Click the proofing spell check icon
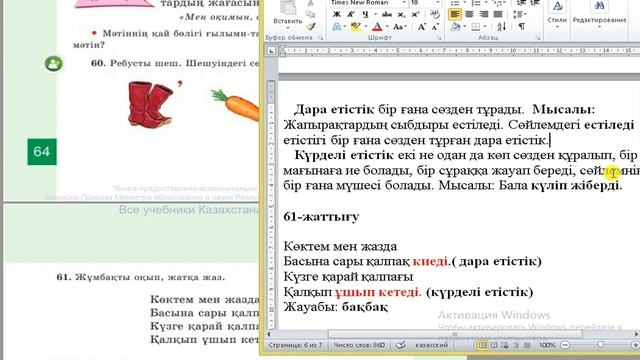The image size is (640, 360). coord(400,345)
